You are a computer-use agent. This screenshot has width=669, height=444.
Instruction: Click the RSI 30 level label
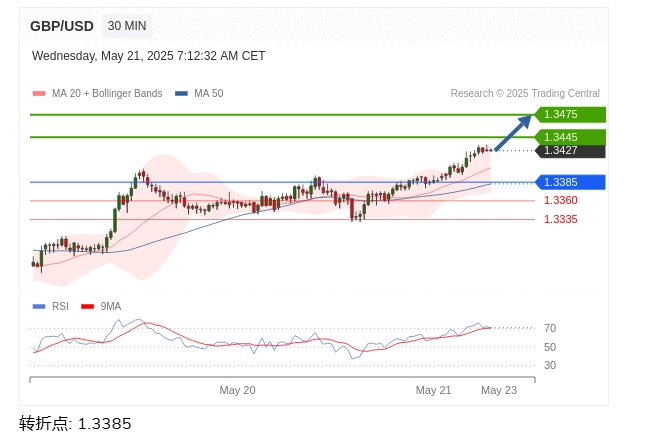[550, 365]
